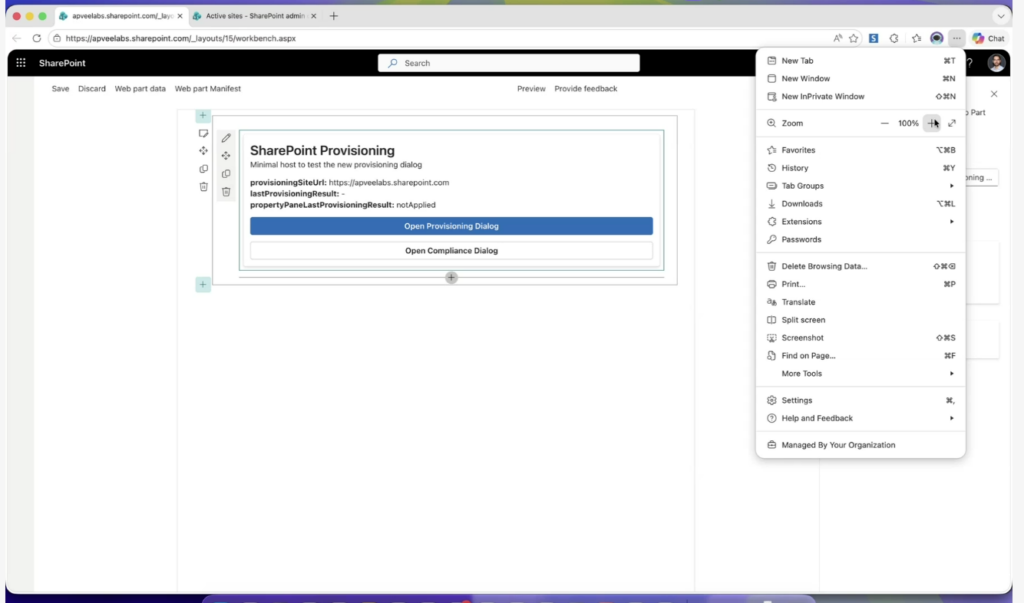The width and height of the screenshot is (1024, 603).
Task: Add a new section below with plus icon
Action: [202, 284]
